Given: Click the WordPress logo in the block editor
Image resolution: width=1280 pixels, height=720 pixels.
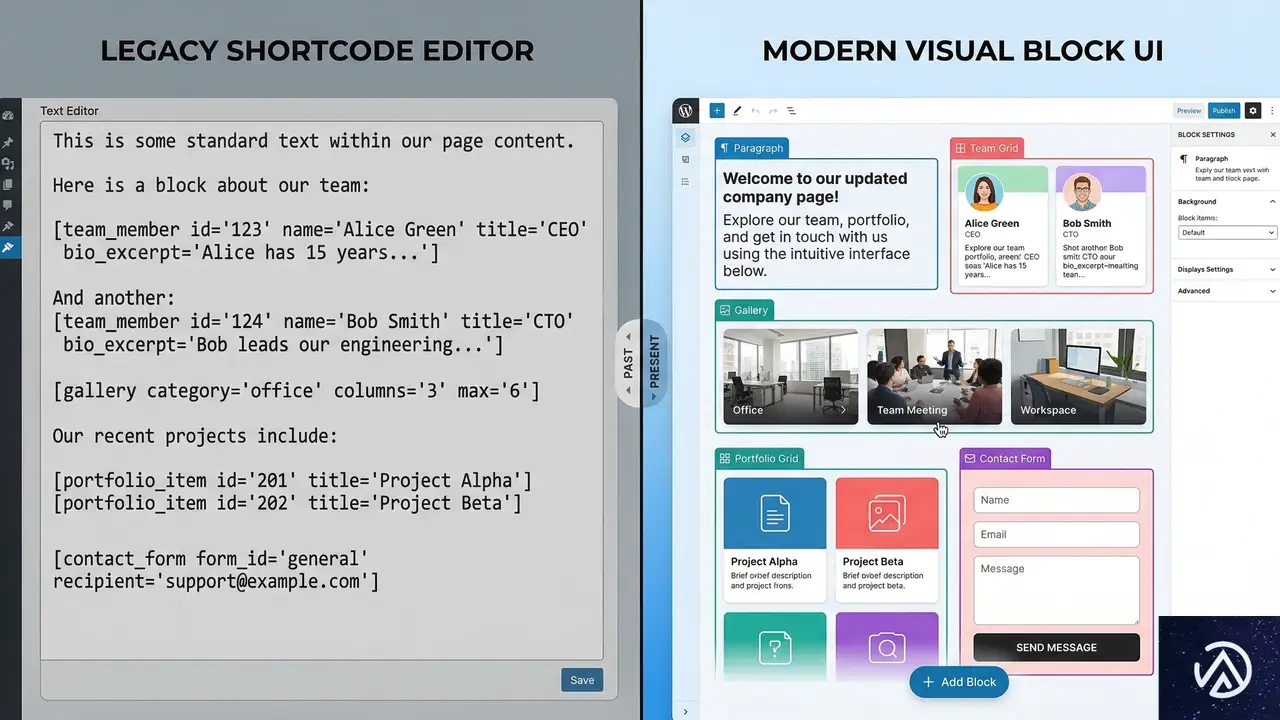Looking at the screenshot, I should click(686, 111).
